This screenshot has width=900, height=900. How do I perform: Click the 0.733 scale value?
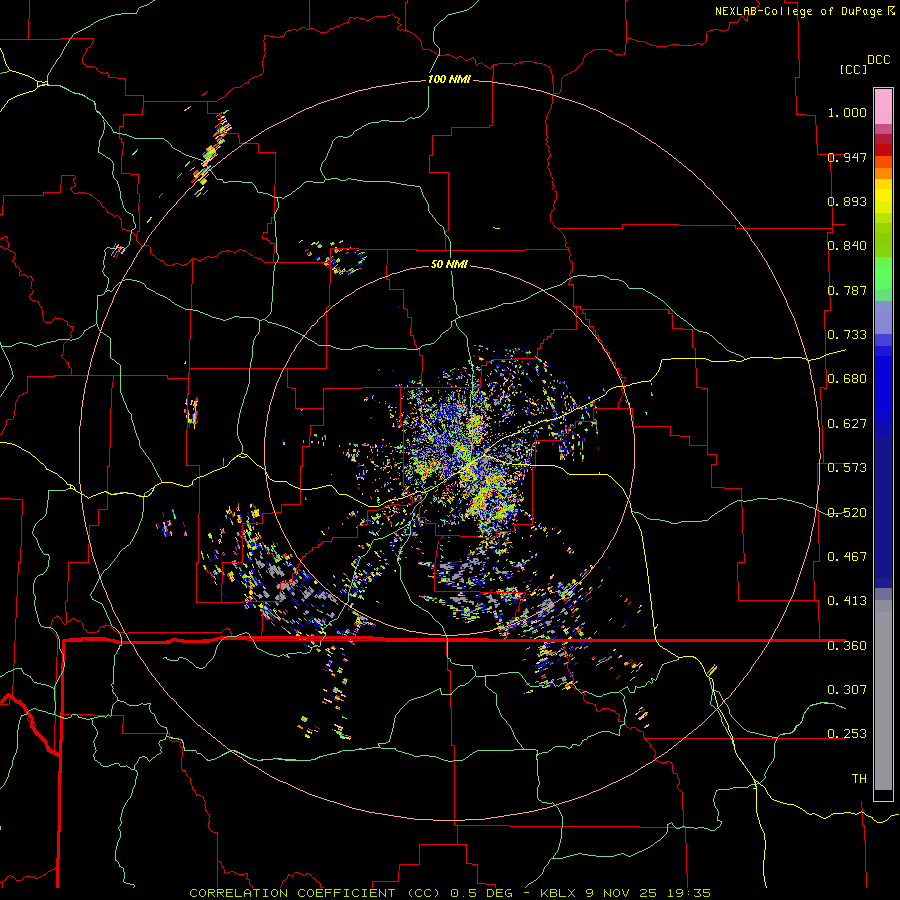coord(847,335)
